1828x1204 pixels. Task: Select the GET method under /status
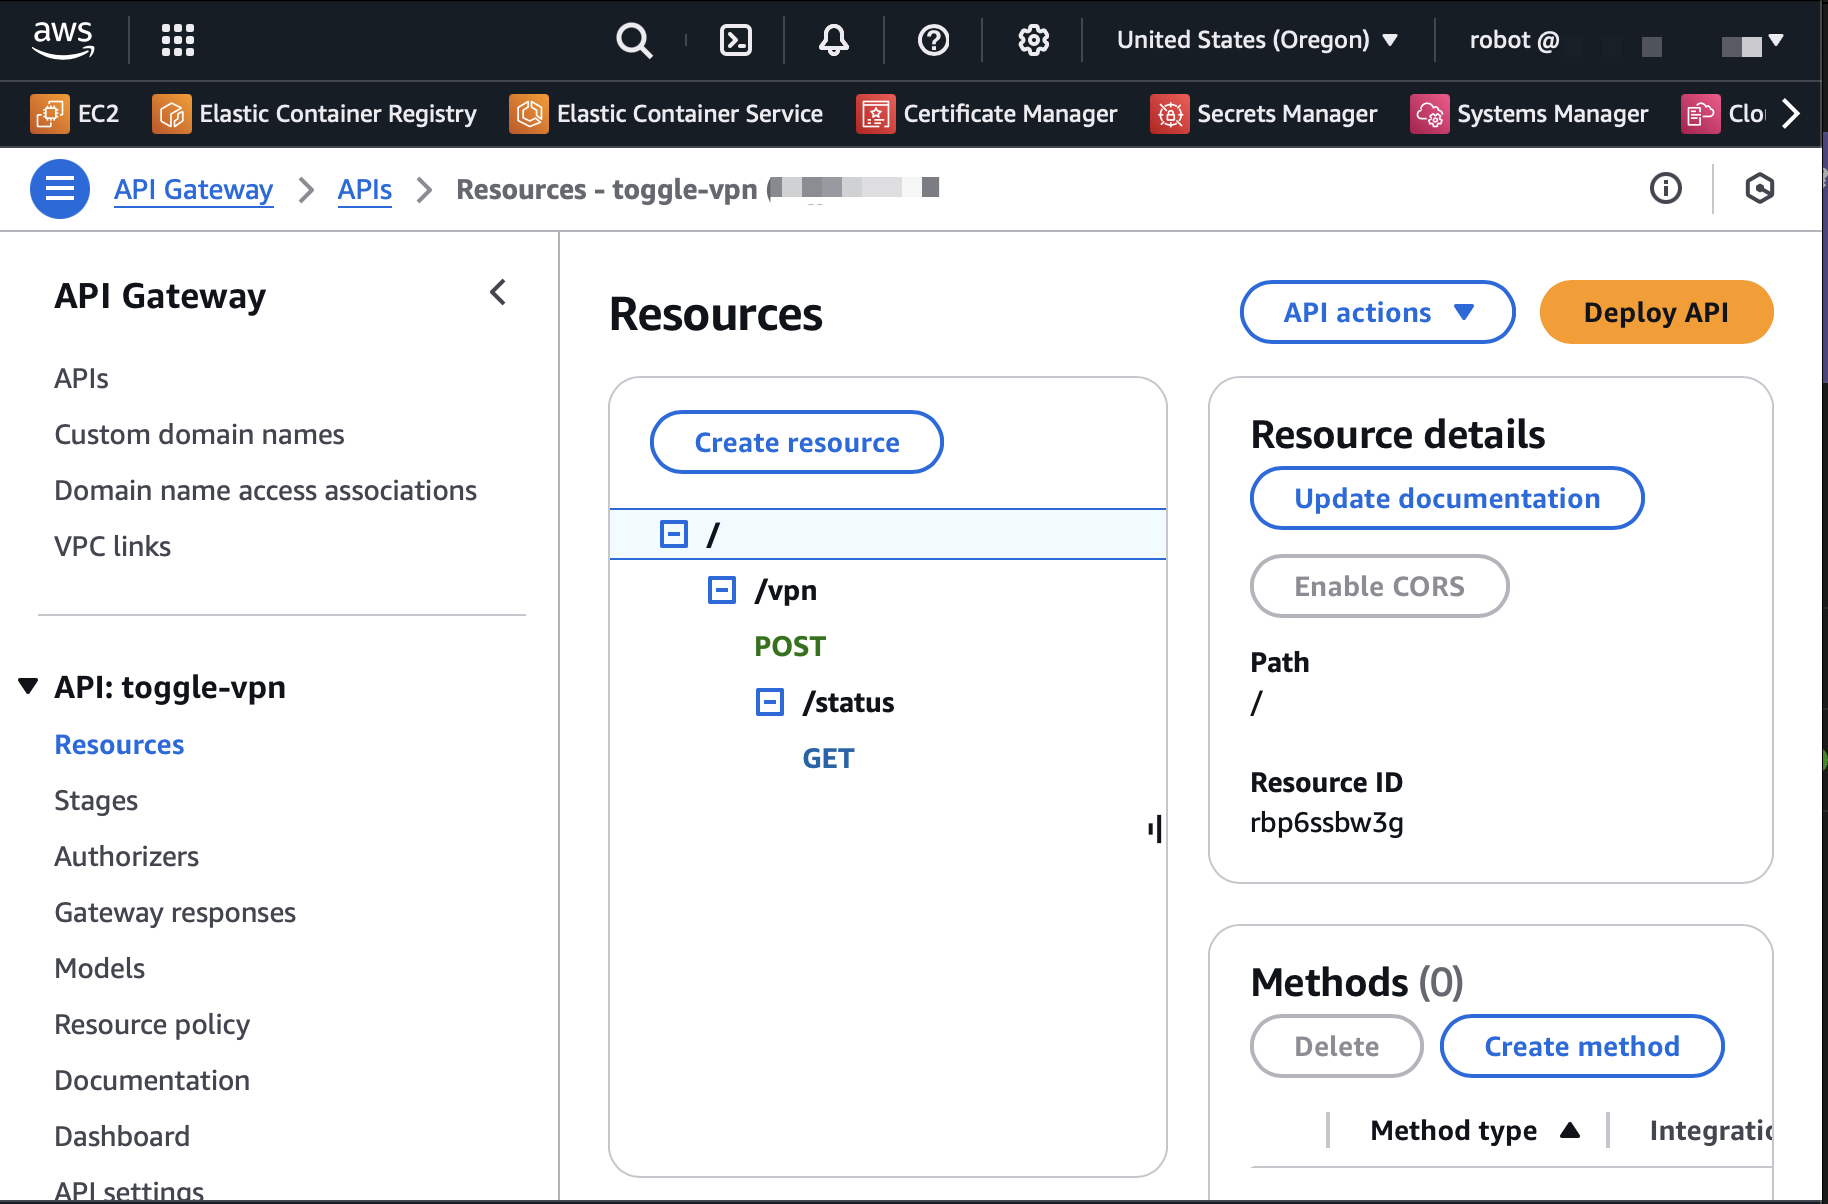click(828, 758)
